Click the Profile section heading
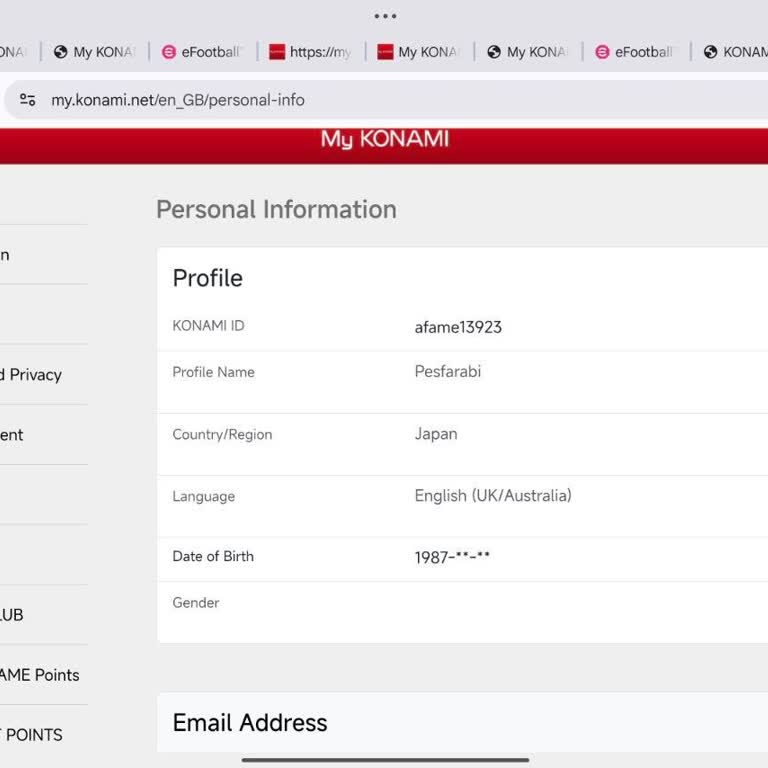 [x=208, y=278]
